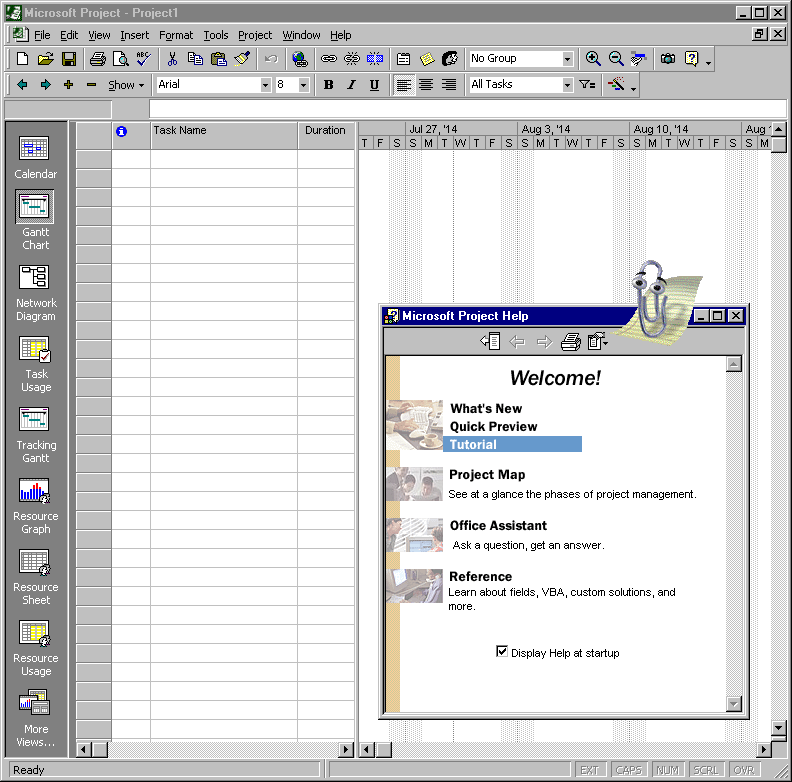
Task: Open the Edit menu
Action: 69,35
